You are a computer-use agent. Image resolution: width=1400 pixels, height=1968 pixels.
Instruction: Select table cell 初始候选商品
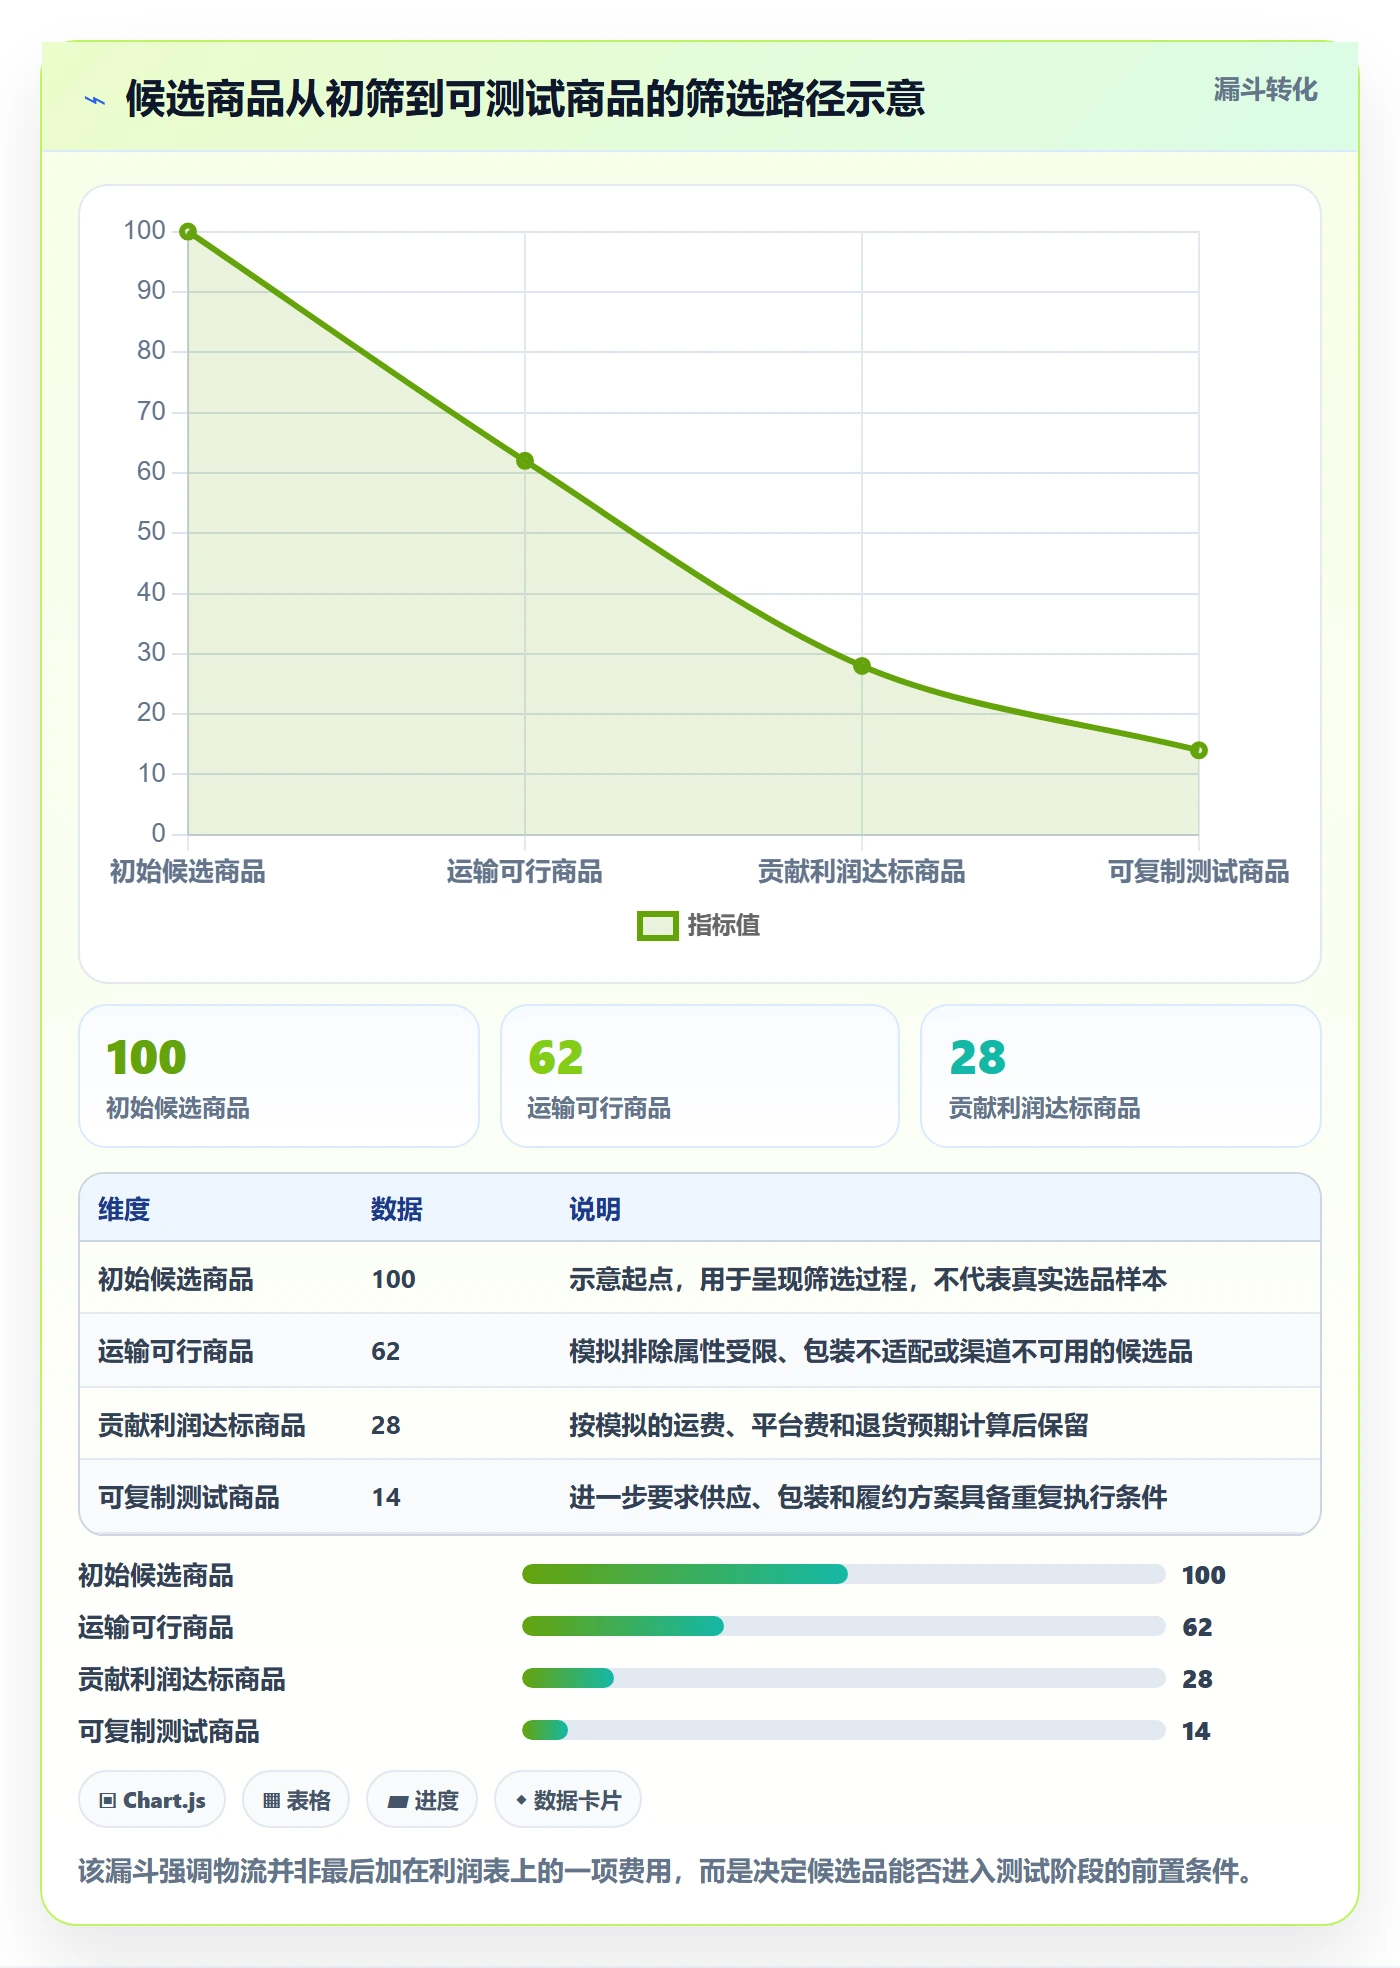coord(176,1279)
